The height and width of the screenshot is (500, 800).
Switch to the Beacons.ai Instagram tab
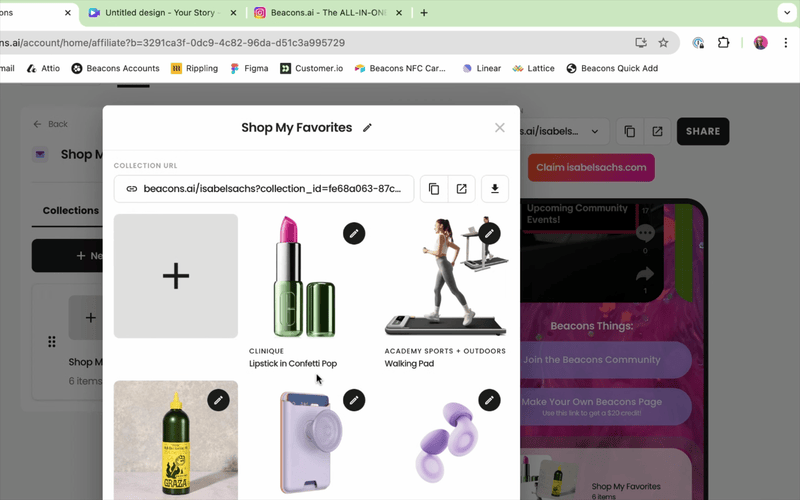[x=328, y=13]
